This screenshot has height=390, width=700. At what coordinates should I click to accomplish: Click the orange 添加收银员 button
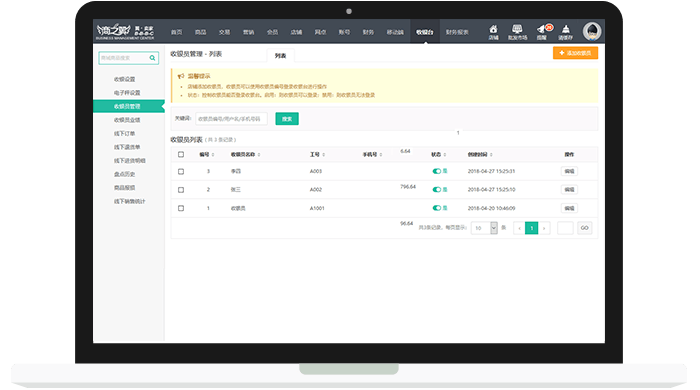575,53
